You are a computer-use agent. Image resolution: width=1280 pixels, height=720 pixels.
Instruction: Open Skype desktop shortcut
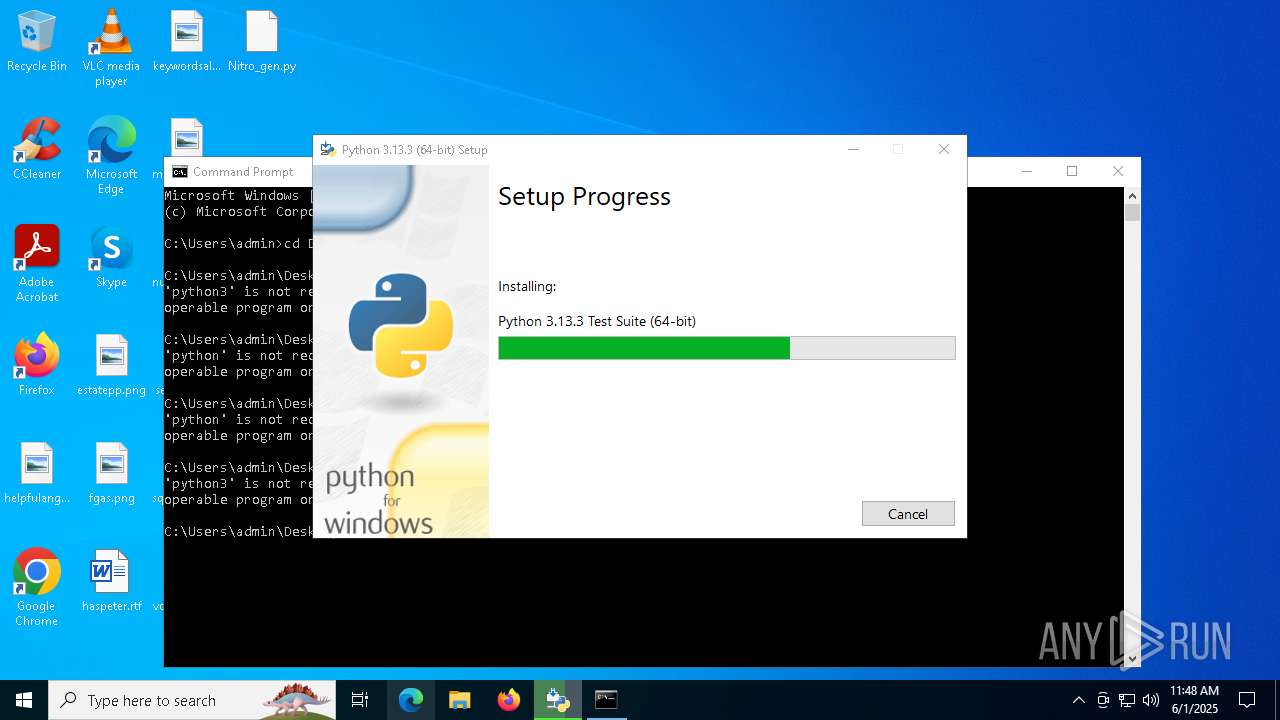[111, 257]
